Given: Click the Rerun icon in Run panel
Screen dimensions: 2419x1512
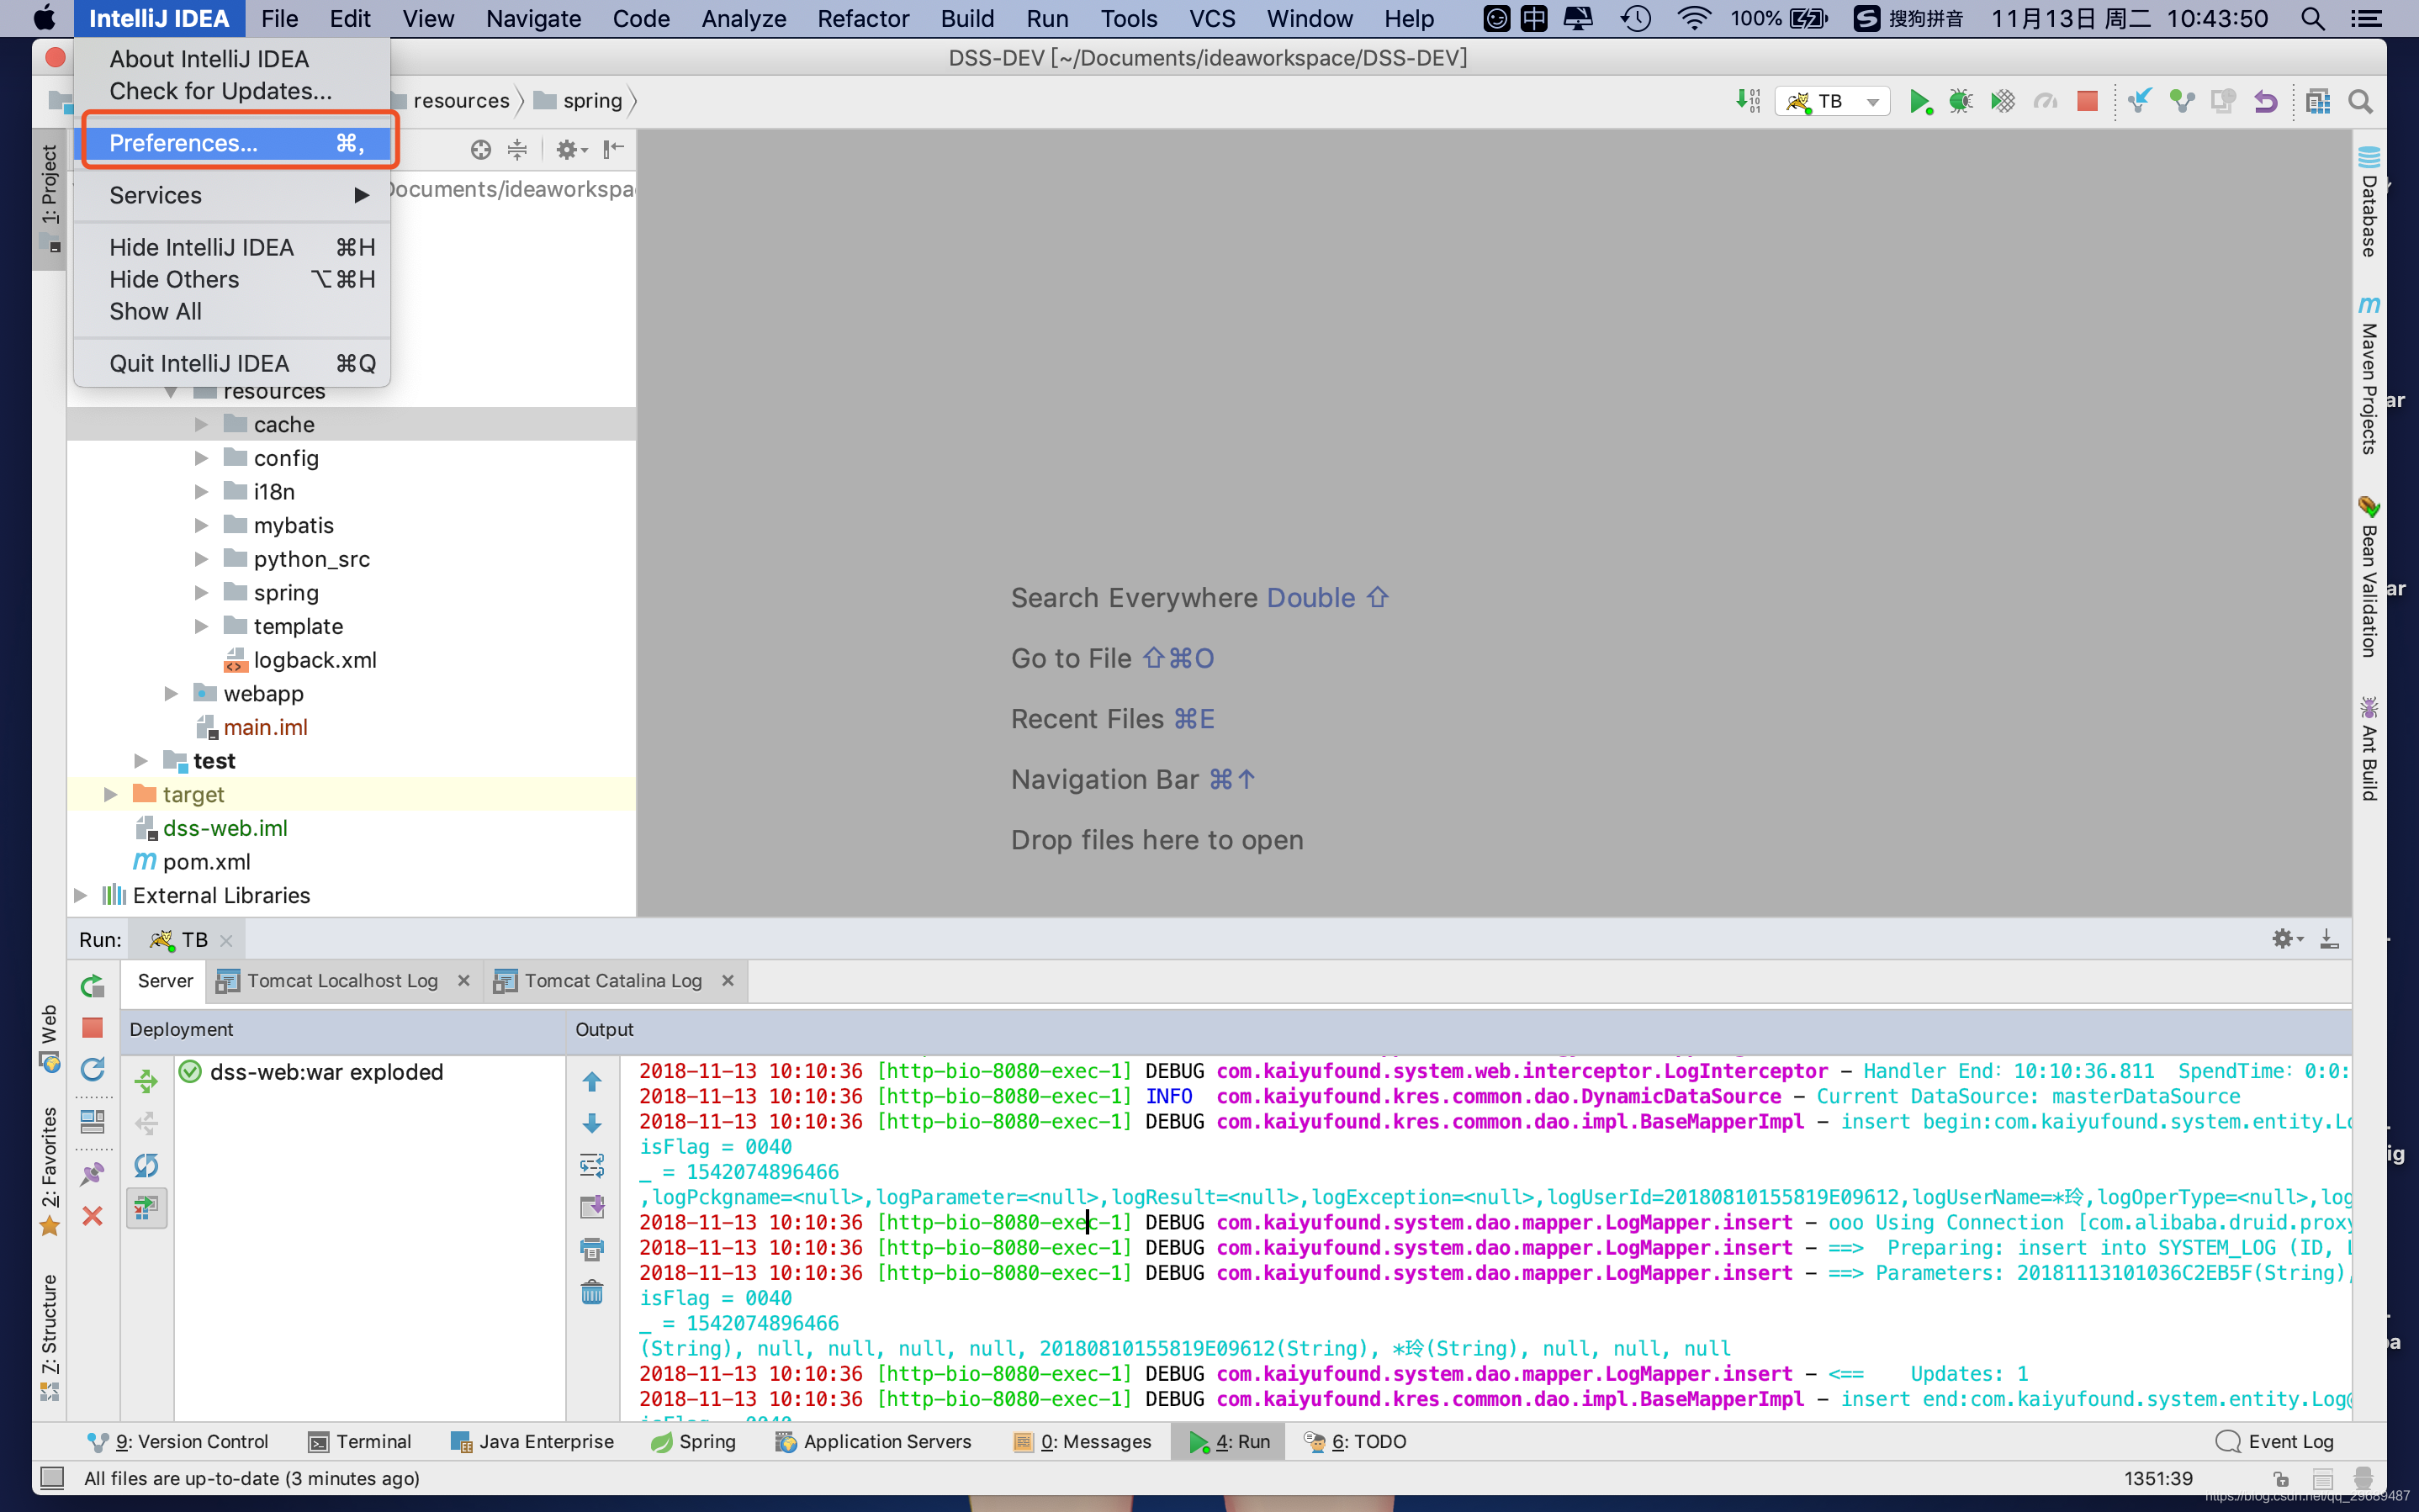Looking at the screenshot, I should click(x=93, y=986).
